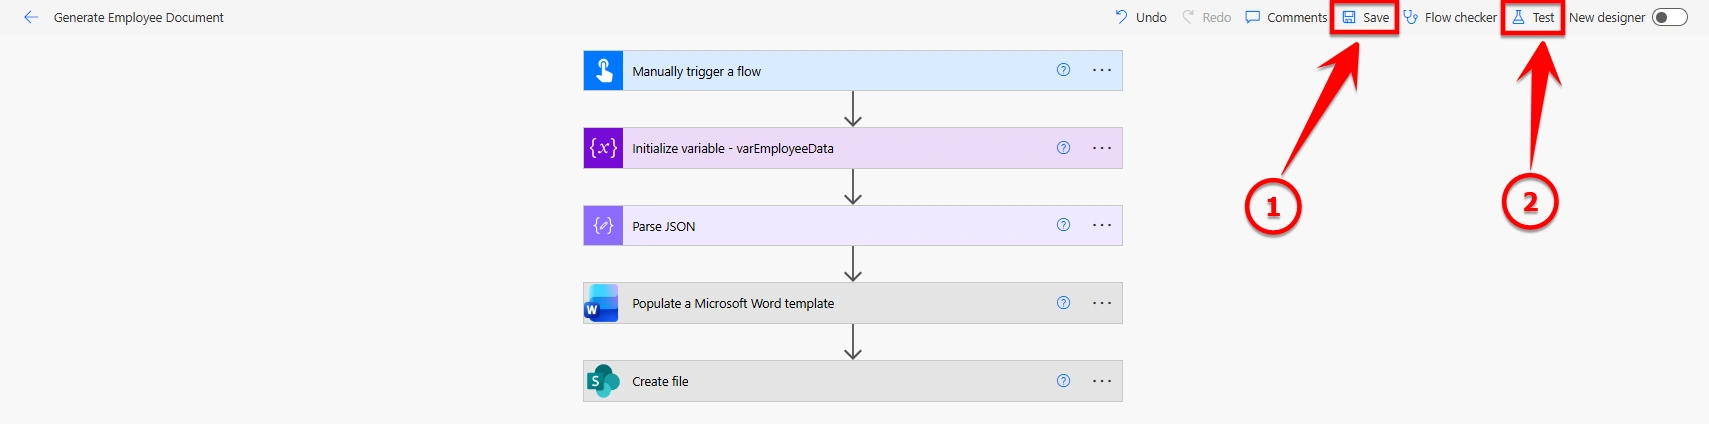
Task: Toggle the New designer switch
Action: pyautogui.click(x=1669, y=17)
